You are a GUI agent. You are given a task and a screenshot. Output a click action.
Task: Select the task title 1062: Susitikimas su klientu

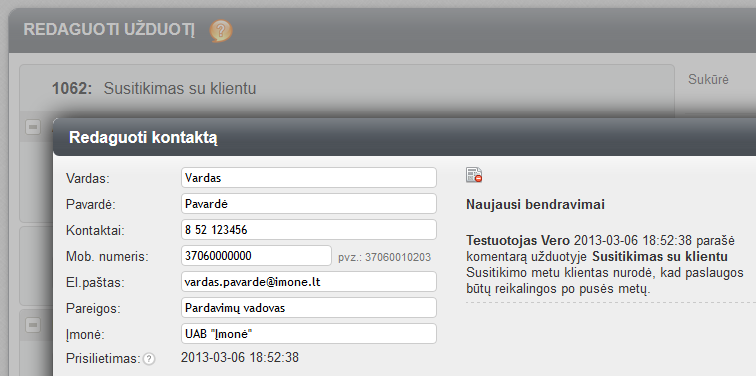[x=154, y=89]
